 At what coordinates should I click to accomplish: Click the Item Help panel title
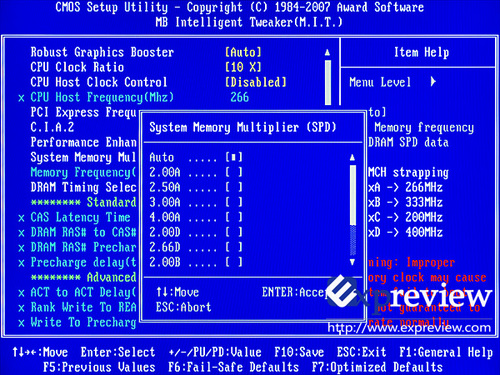click(x=421, y=52)
